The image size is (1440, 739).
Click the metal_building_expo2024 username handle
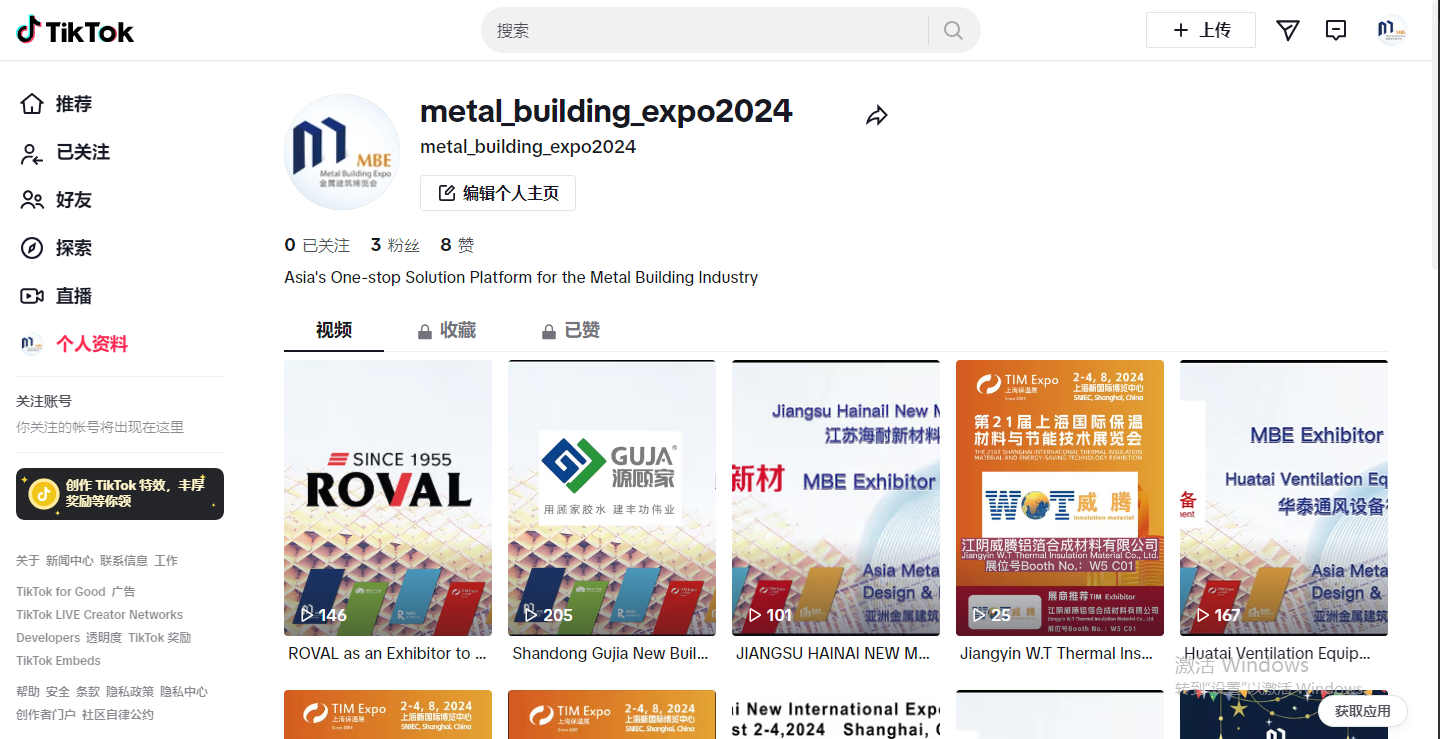coord(528,147)
